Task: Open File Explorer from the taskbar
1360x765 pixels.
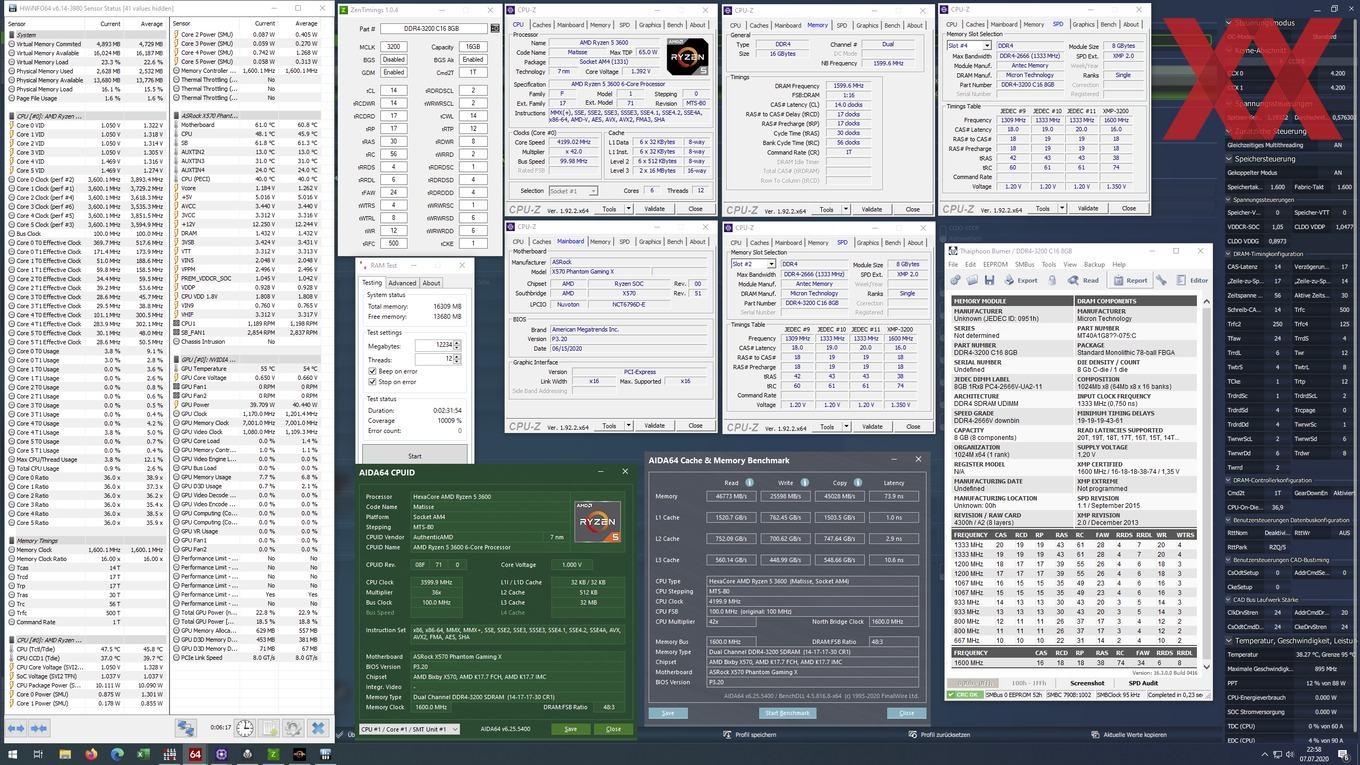Action: tap(65, 754)
